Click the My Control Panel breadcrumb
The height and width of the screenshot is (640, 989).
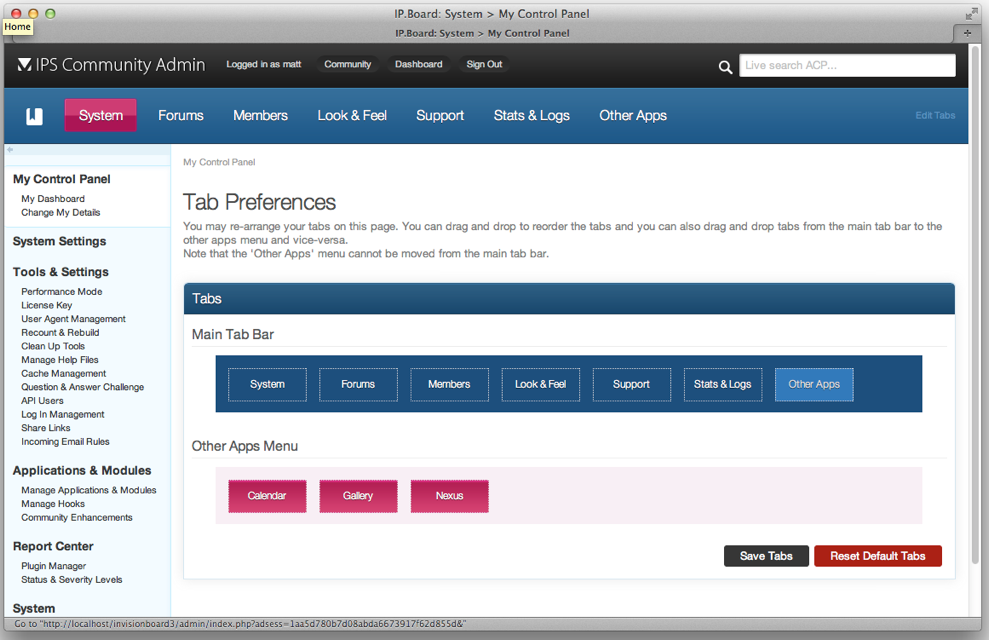pos(219,162)
